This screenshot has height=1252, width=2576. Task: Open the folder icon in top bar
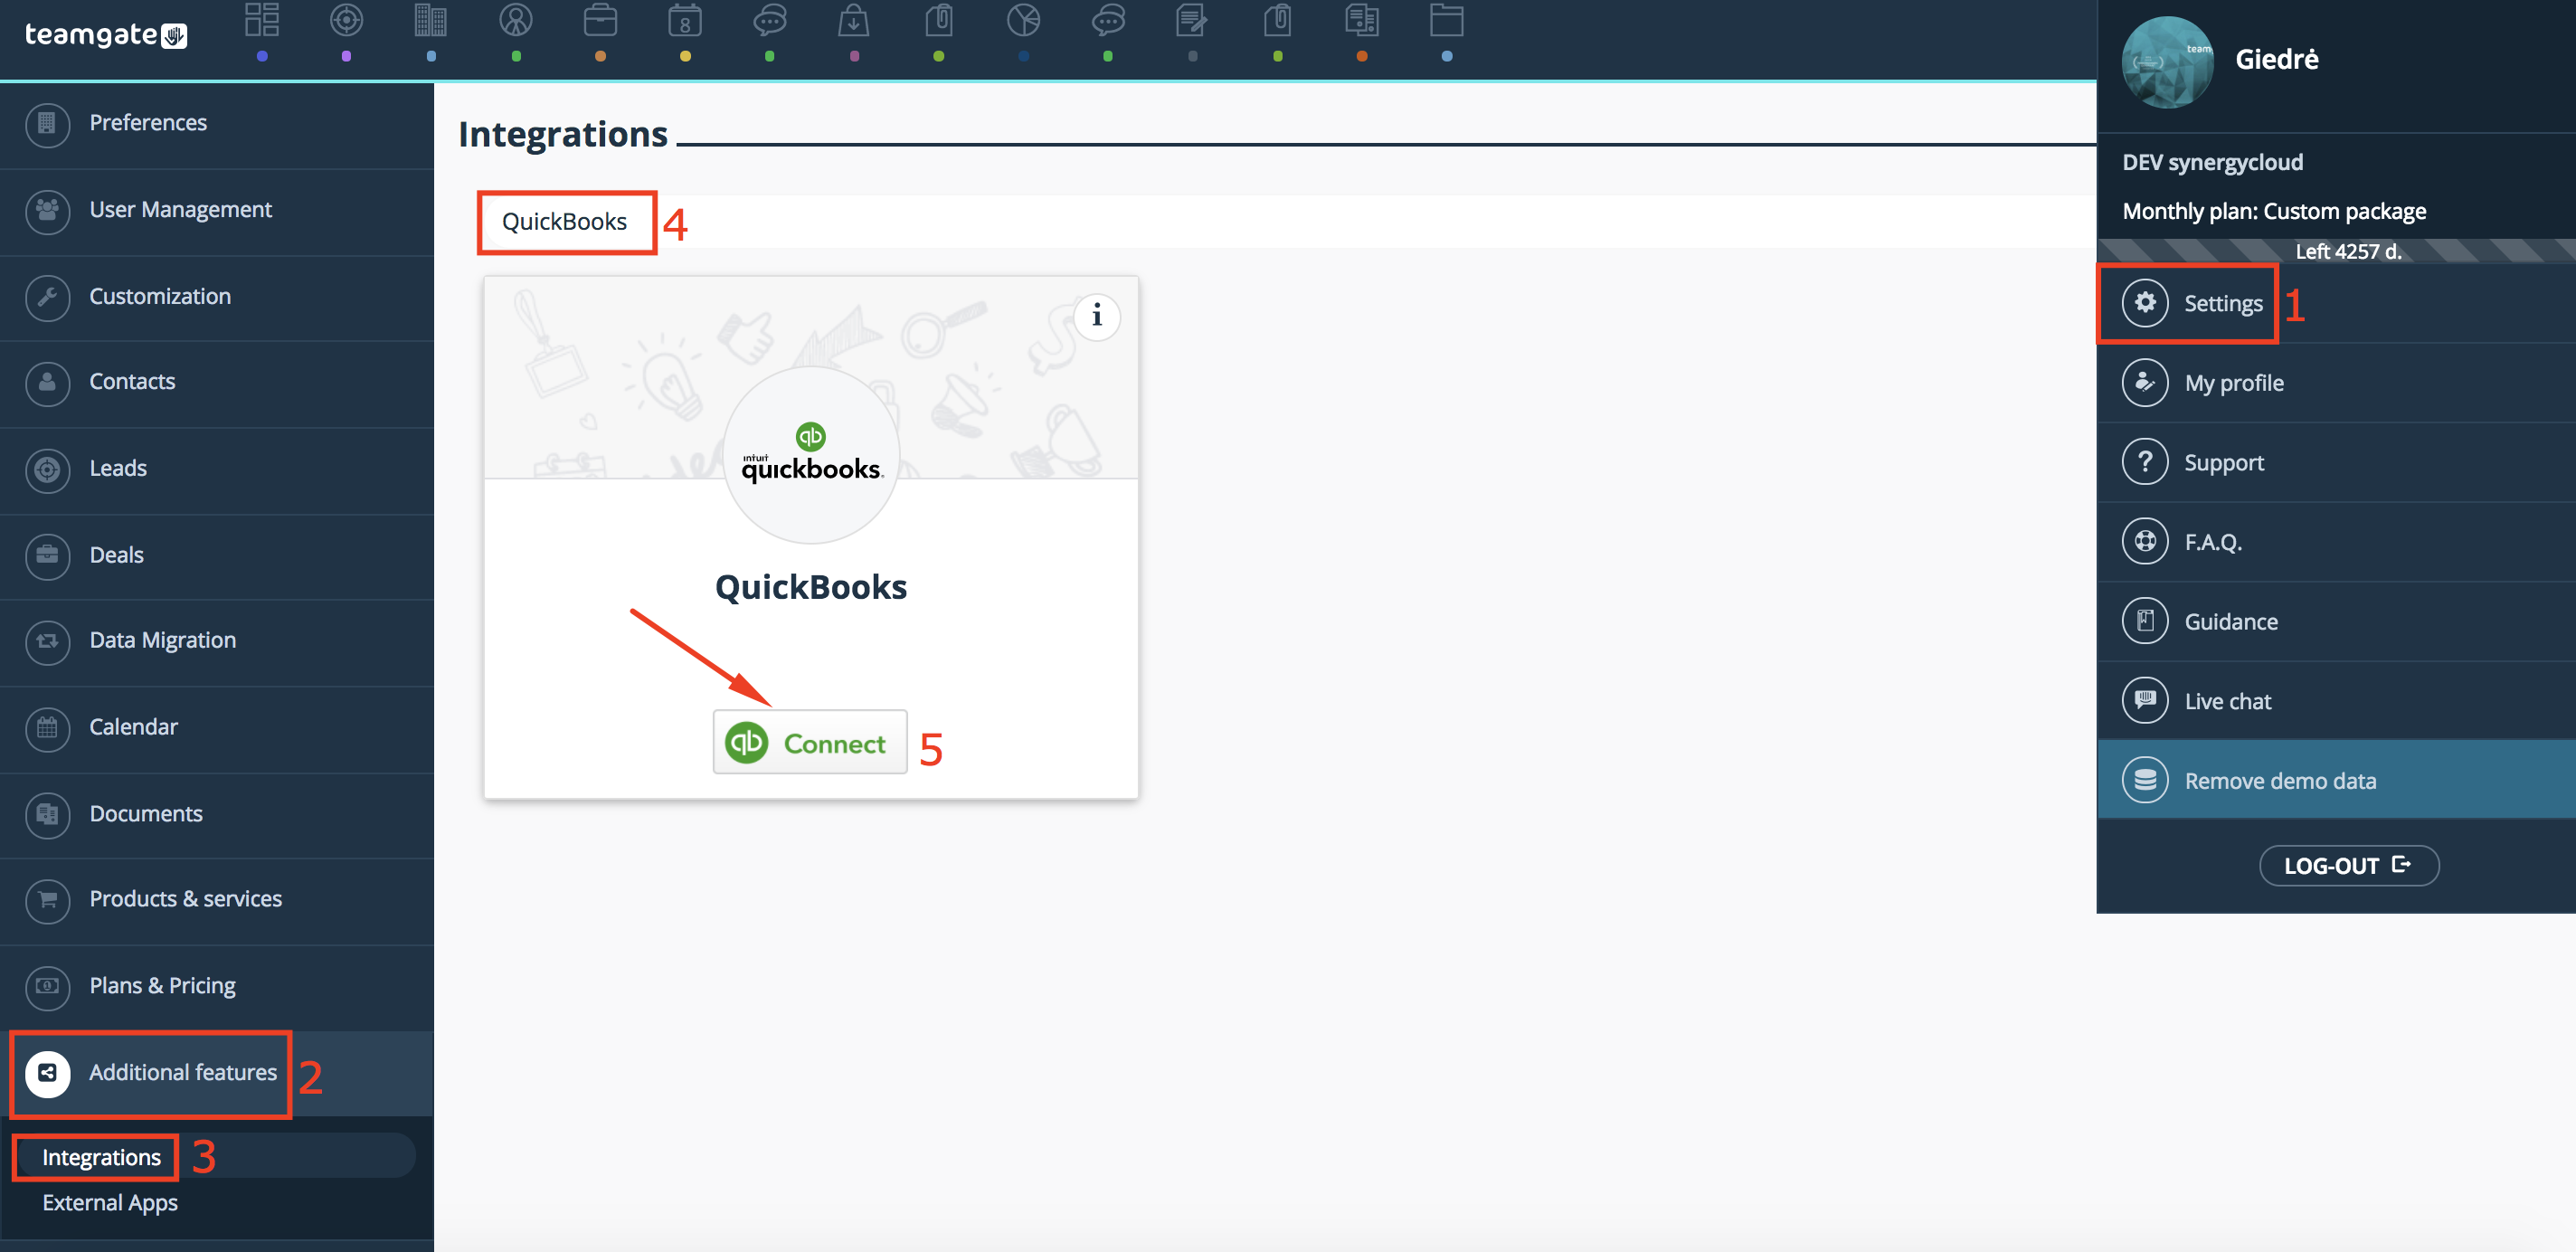[x=1446, y=20]
